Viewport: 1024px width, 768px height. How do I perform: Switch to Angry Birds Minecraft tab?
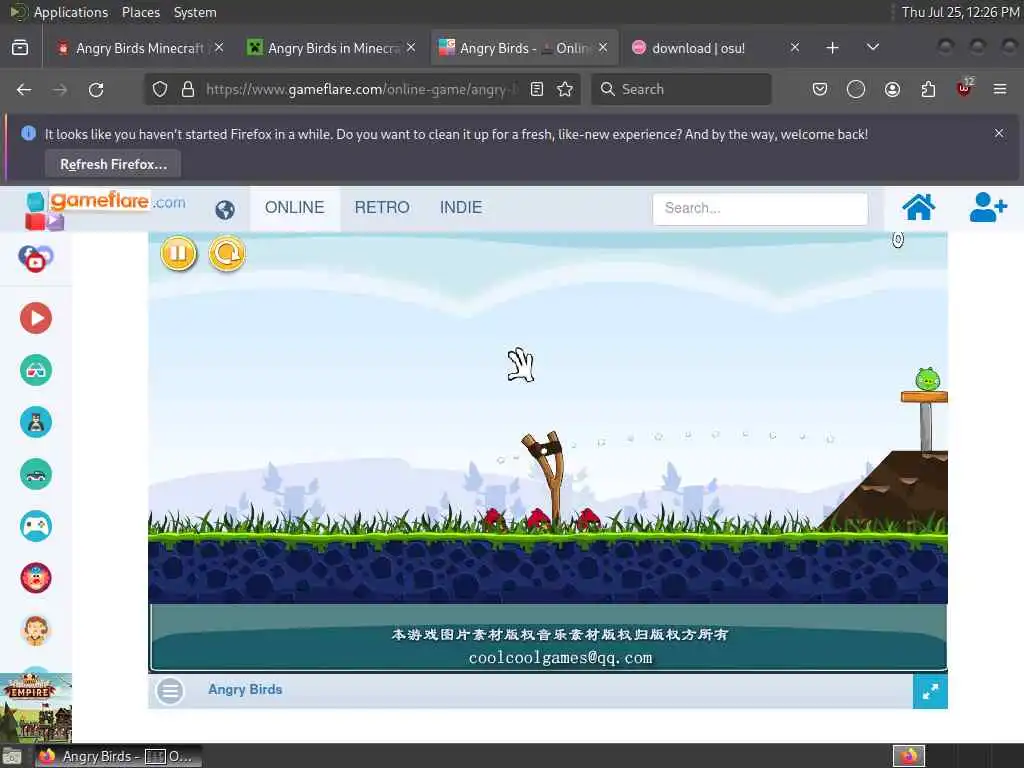coord(140,48)
